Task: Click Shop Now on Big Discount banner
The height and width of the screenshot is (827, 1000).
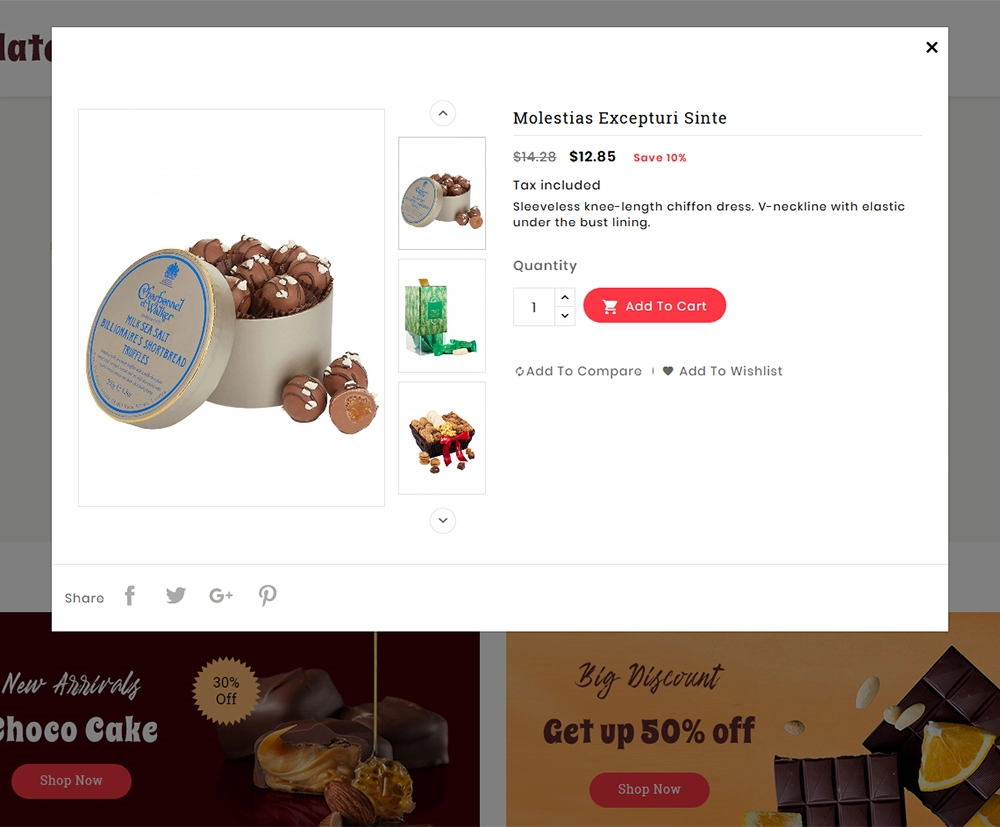Action: click(649, 789)
